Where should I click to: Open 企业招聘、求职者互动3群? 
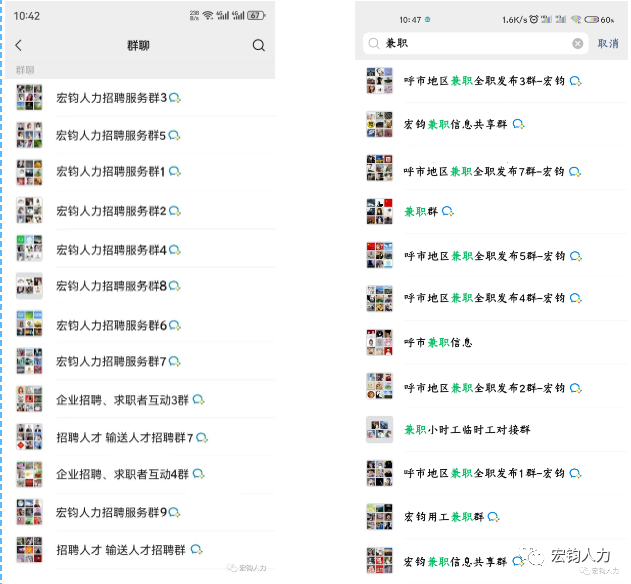(140, 400)
